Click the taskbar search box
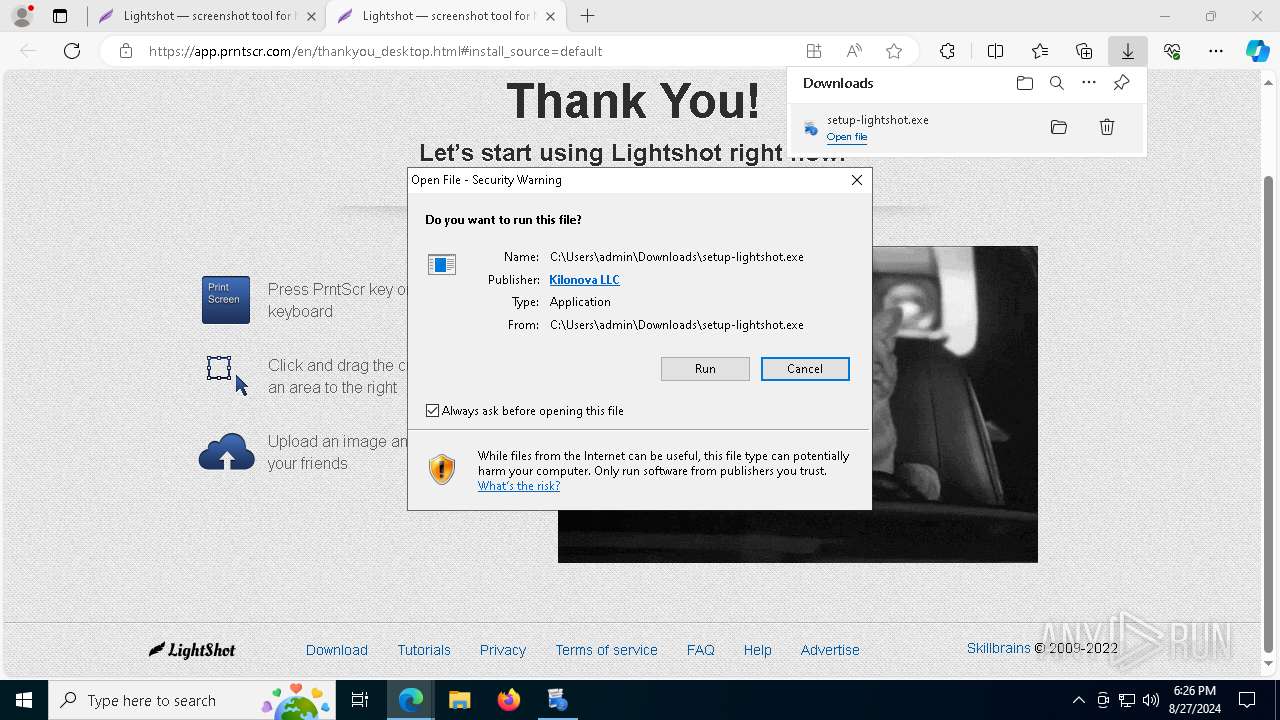The height and width of the screenshot is (720, 1280). pyautogui.click(x=192, y=701)
